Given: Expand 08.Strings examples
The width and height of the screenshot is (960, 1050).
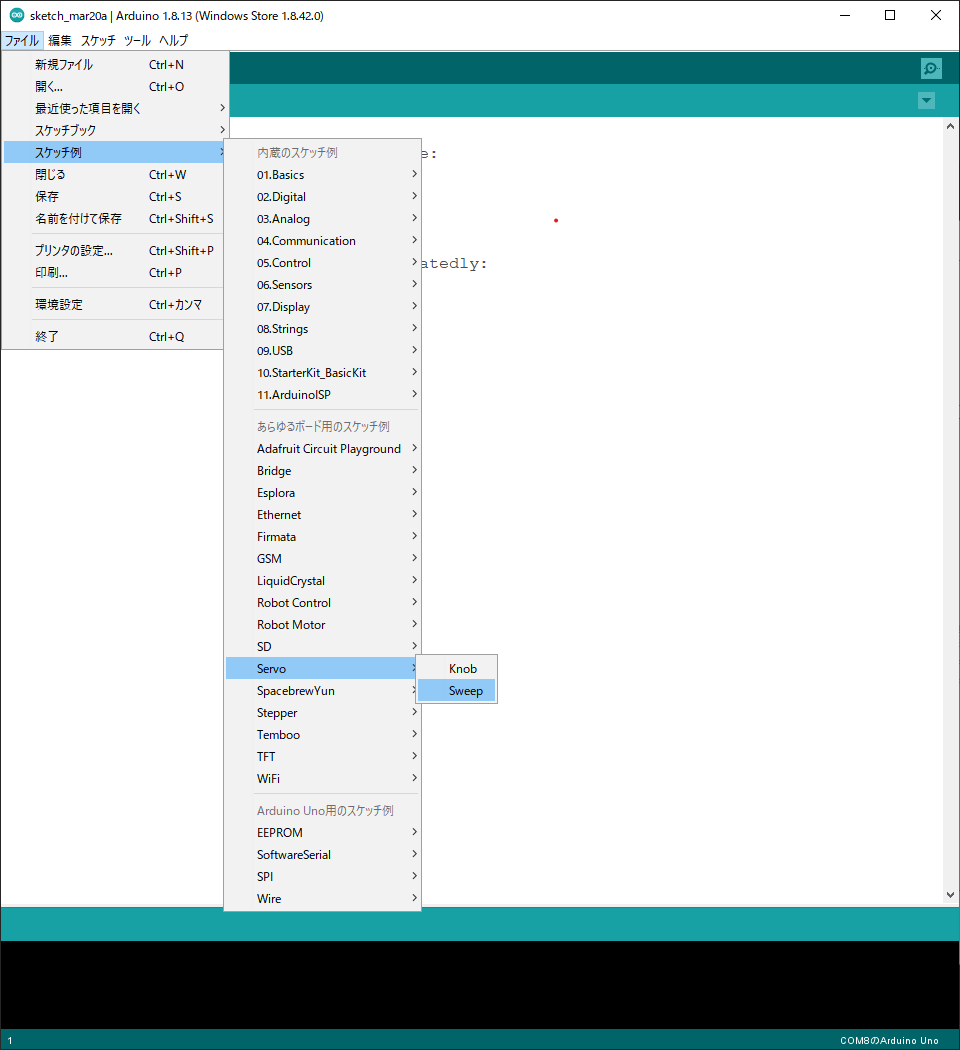Looking at the screenshot, I should click(x=323, y=329).
